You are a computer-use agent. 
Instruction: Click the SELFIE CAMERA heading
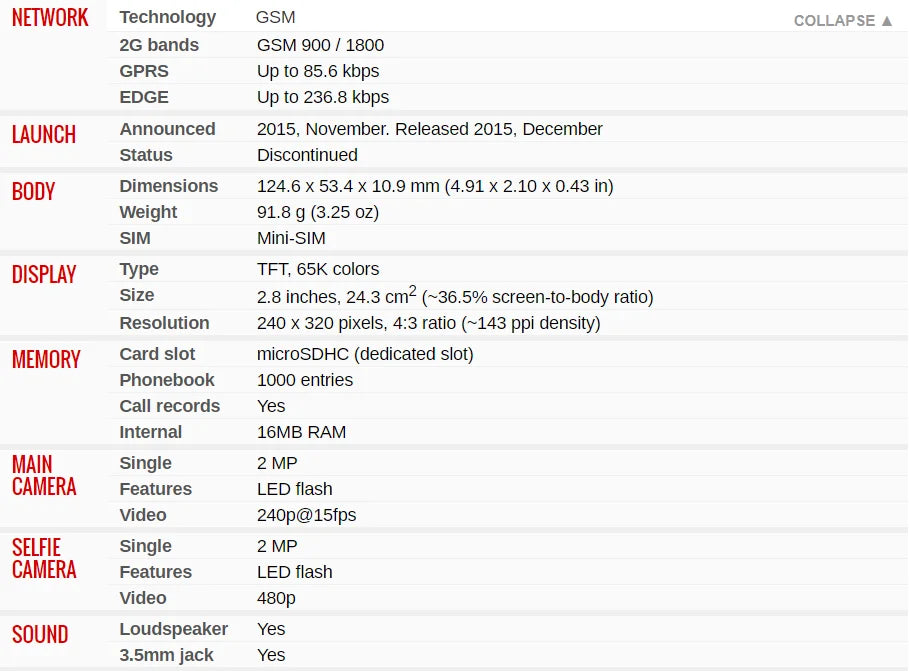(44, 558)
